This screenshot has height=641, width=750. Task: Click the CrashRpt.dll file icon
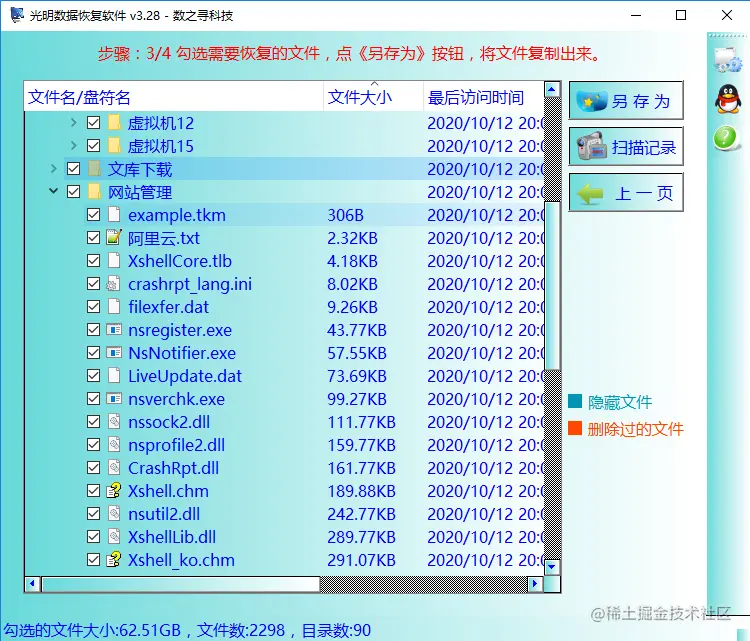(x=114, y=467)
